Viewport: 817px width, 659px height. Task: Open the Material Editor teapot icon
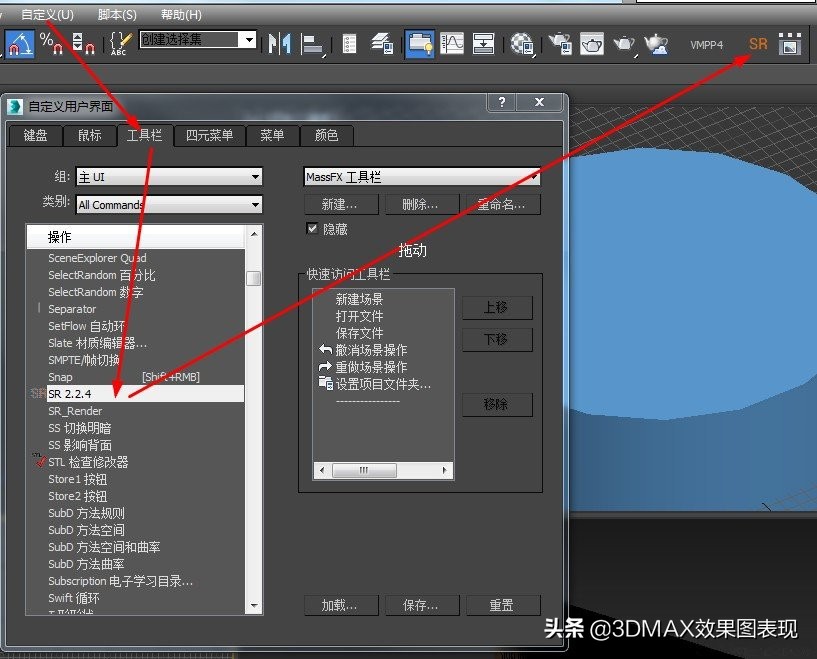pyautogui.click(x=523, y=44)
